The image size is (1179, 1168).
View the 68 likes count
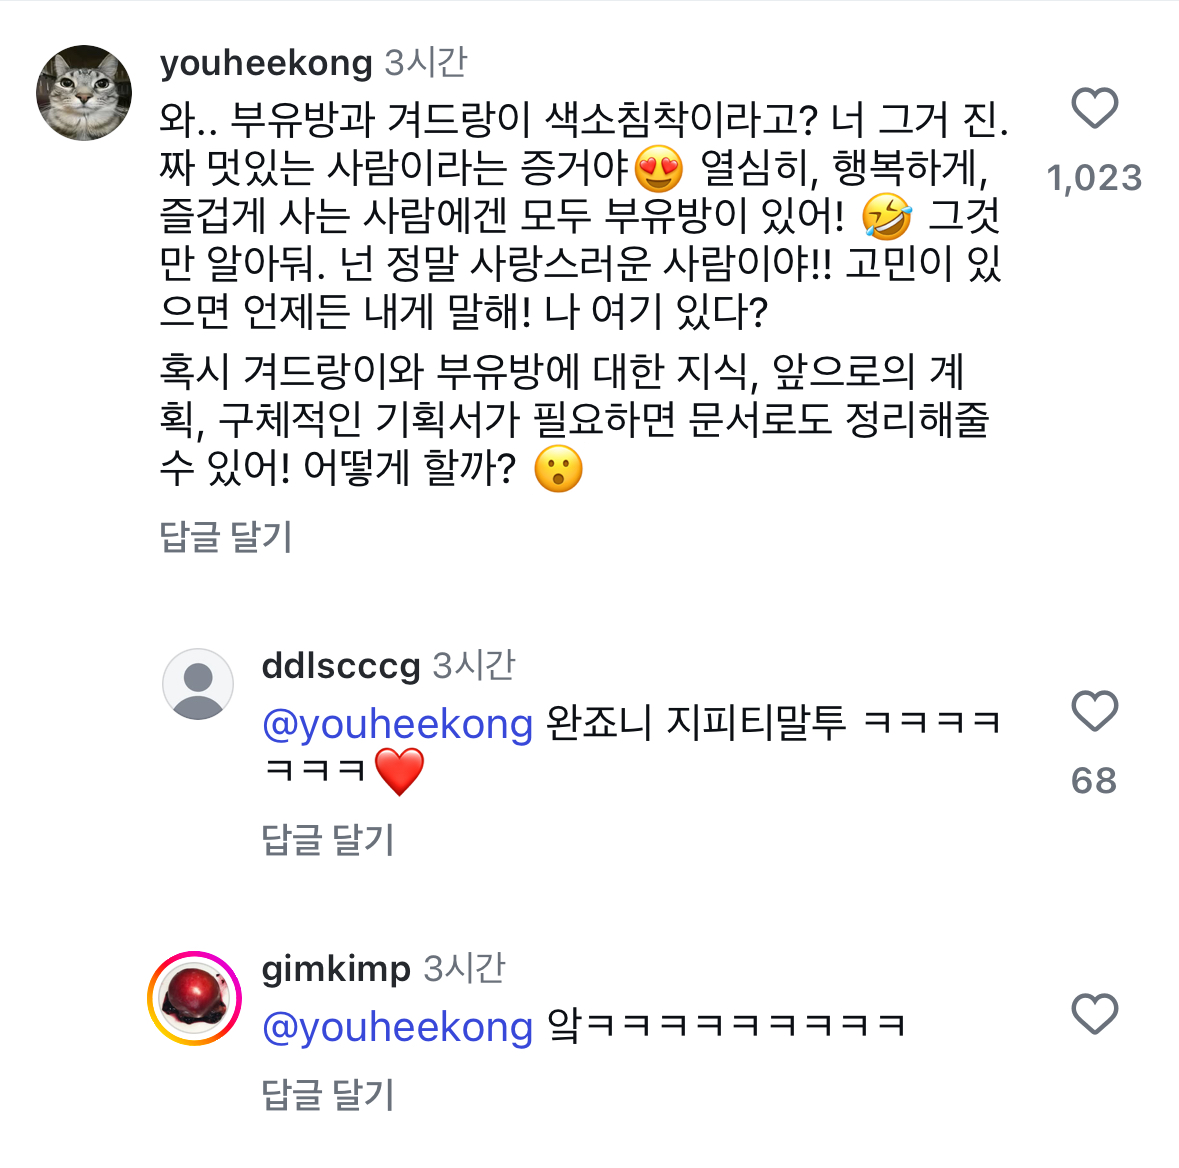(1094, 781)
